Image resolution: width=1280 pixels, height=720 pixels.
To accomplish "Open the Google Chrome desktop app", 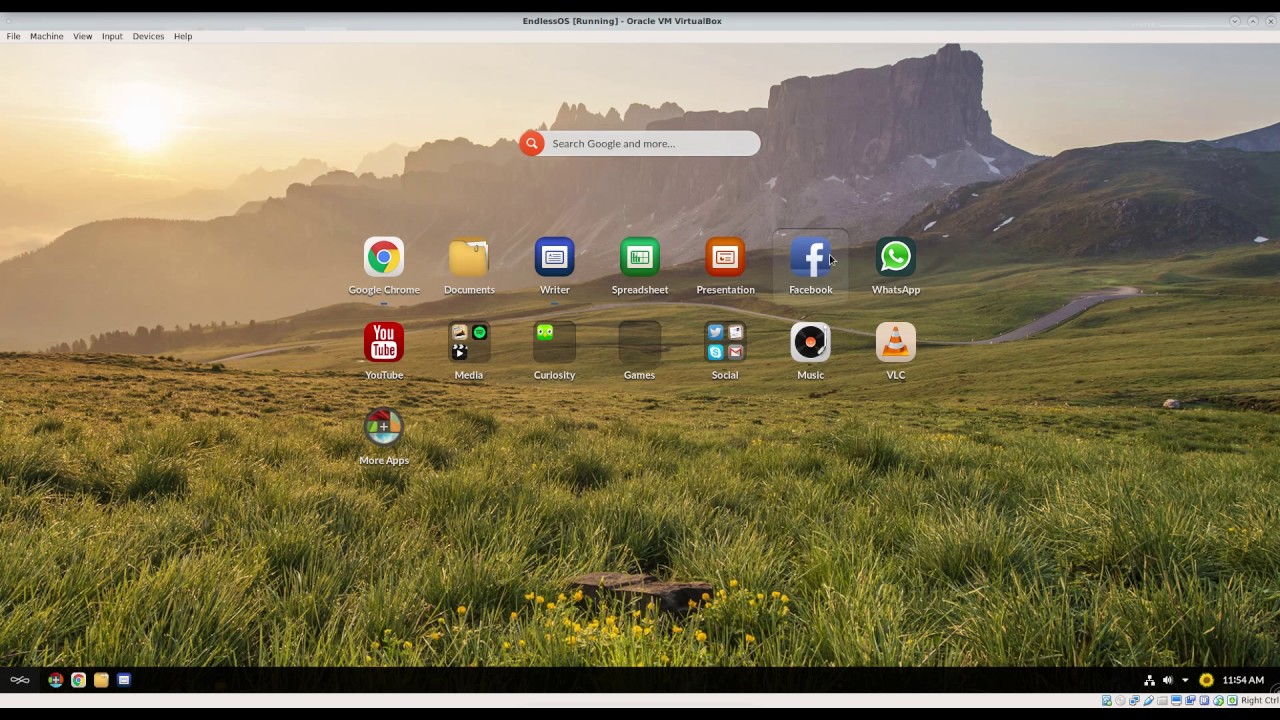I will point(384,267).
